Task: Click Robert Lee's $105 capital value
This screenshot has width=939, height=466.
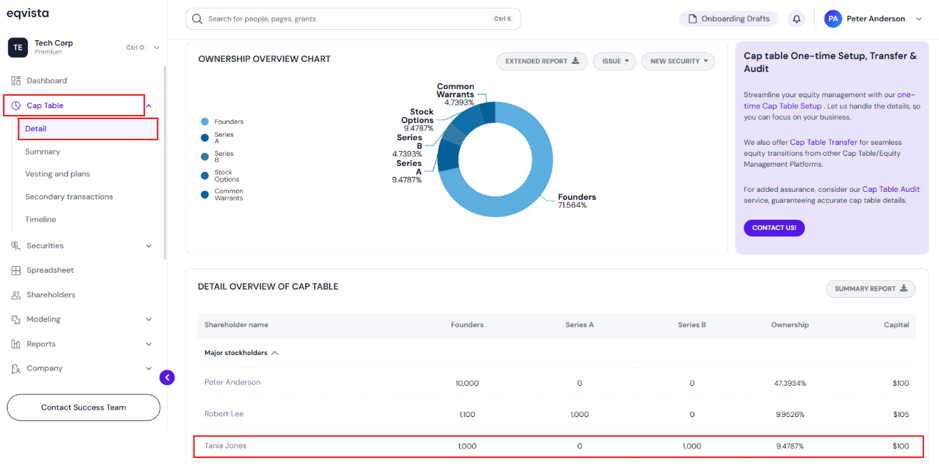Action: pyautogui.click(x=900, y=414)
